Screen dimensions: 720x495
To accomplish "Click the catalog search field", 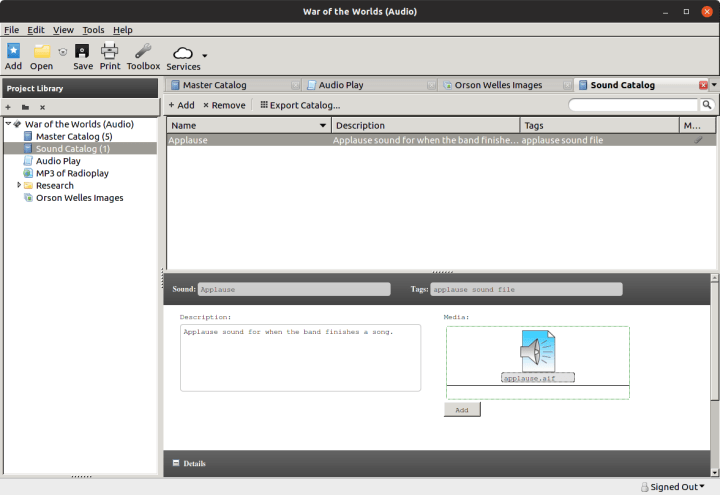I will click(633, 105).
